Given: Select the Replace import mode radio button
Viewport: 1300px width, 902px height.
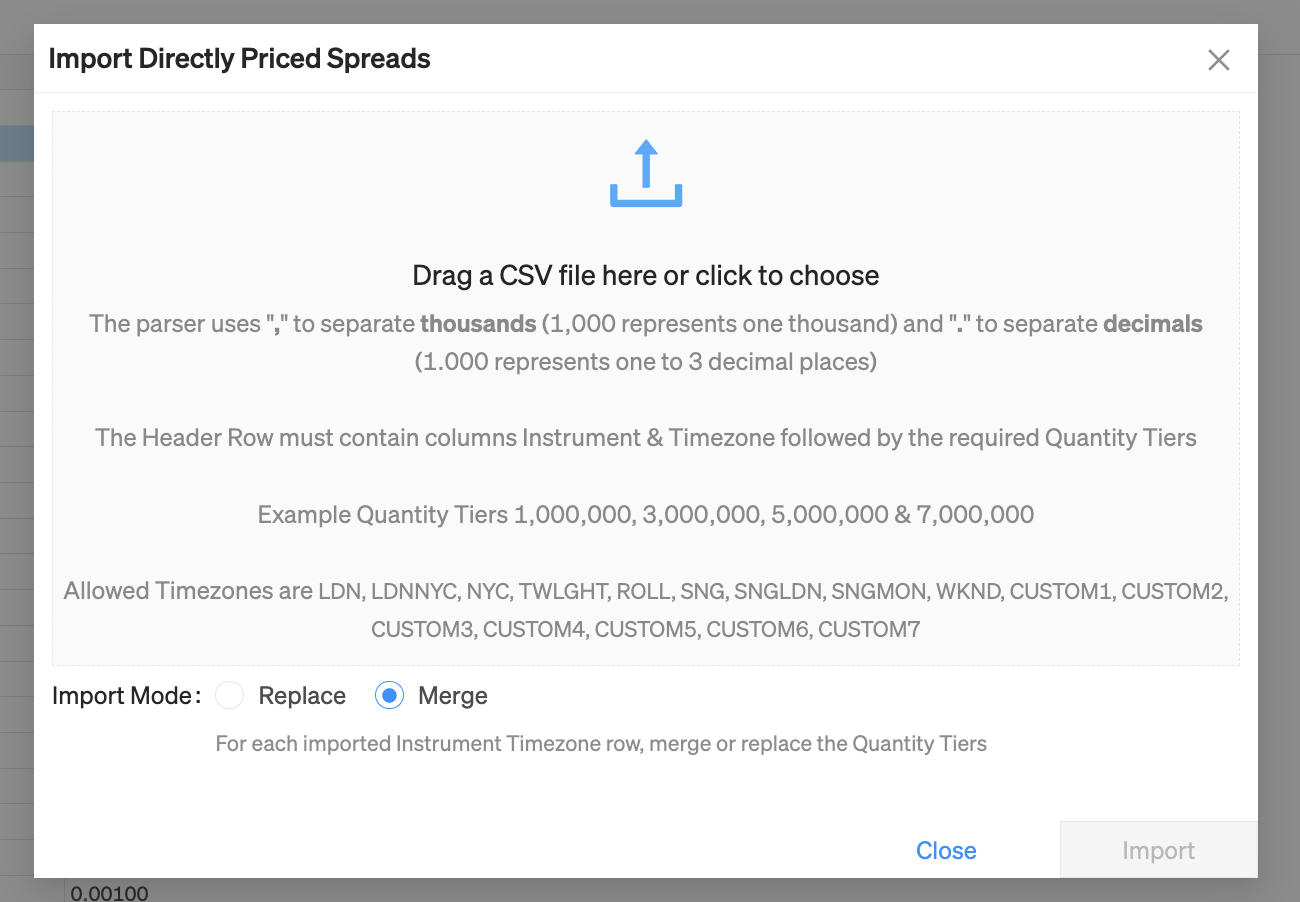Looking at the screenshot, I should coord(230,695).
